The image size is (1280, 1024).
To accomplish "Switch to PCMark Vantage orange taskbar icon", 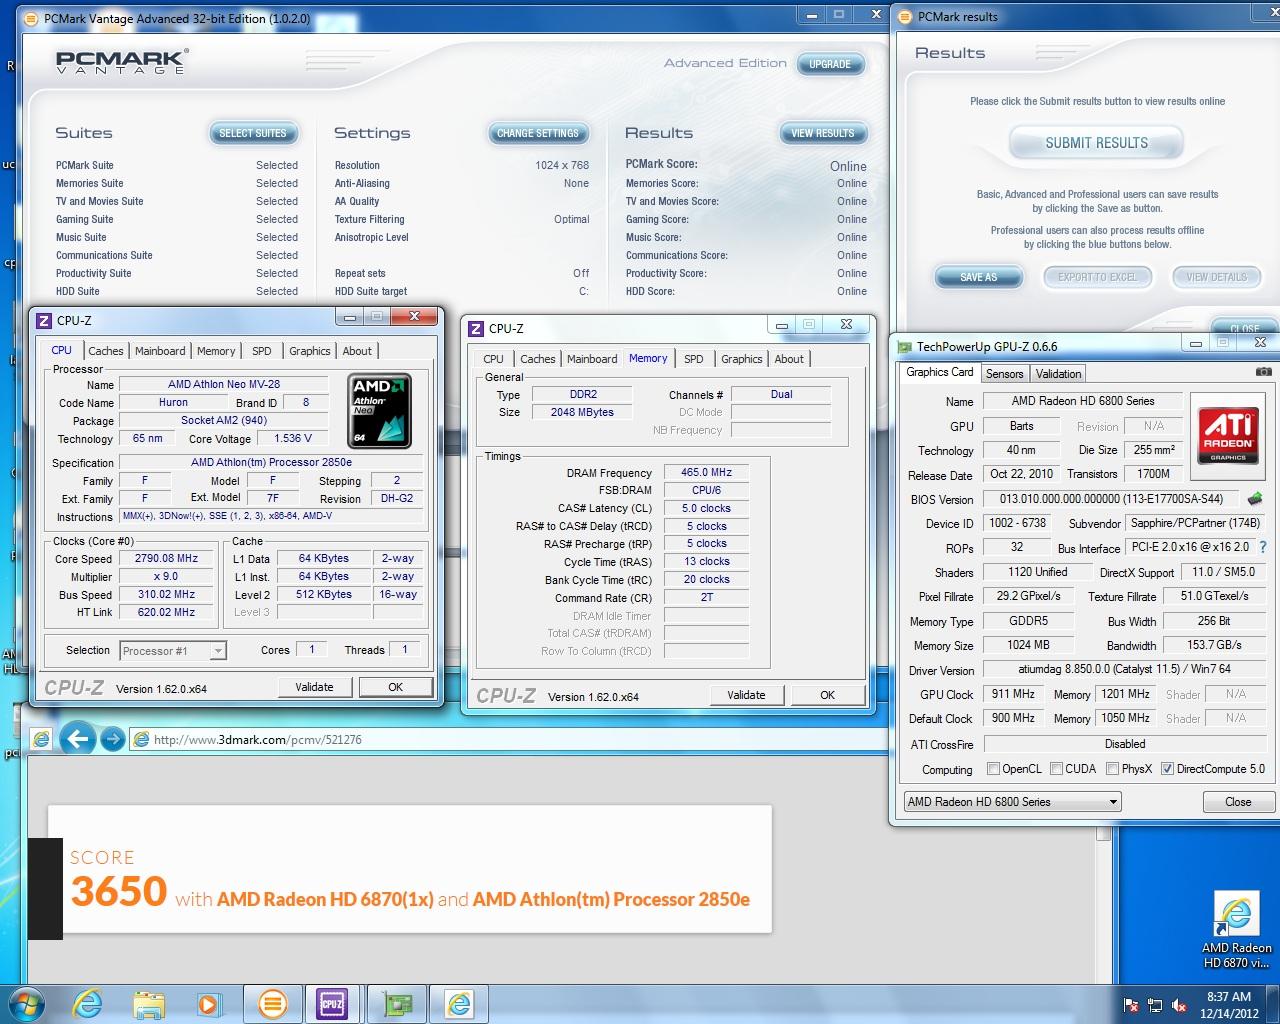I will click(x=272, y=1003).
